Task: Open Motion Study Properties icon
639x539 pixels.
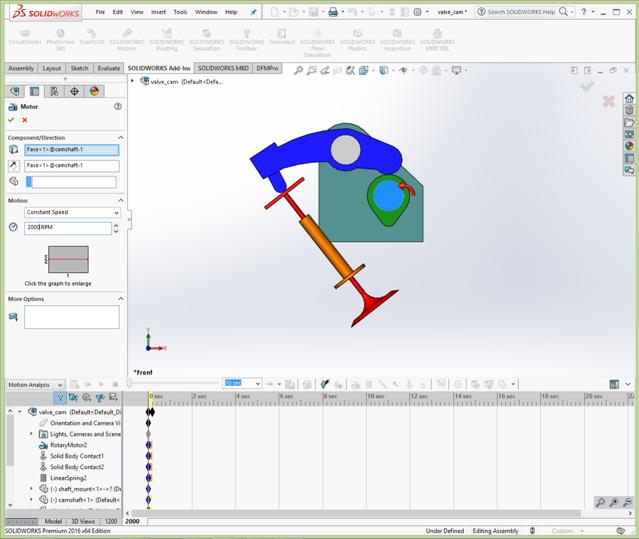Action: 458,384
